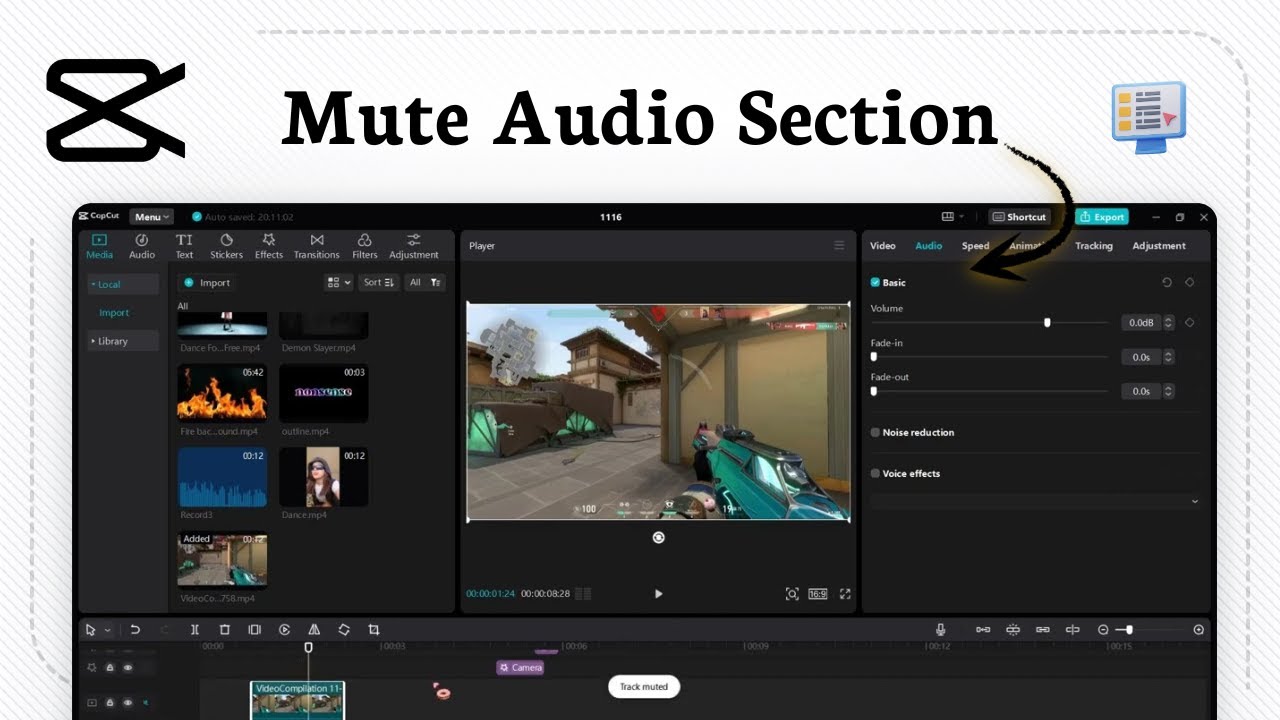Enable the Voice effects checkbox

tap(875, 474)
